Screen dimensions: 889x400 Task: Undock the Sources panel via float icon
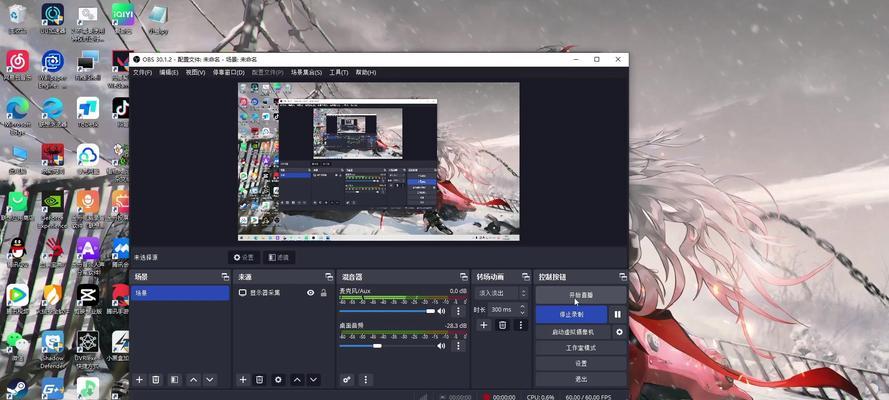pyautogui.click(x=329, y=277)
